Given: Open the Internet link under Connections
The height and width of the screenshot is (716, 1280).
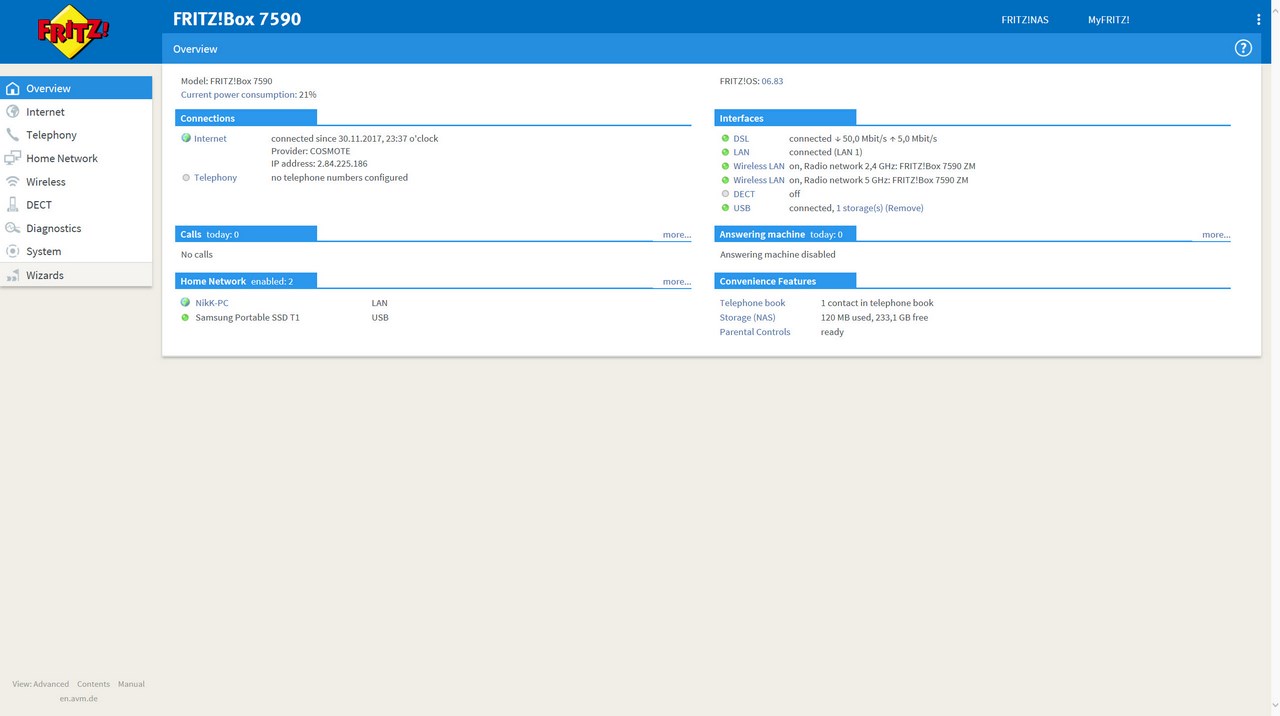Looking at the screenshot, I should point(210,139).
